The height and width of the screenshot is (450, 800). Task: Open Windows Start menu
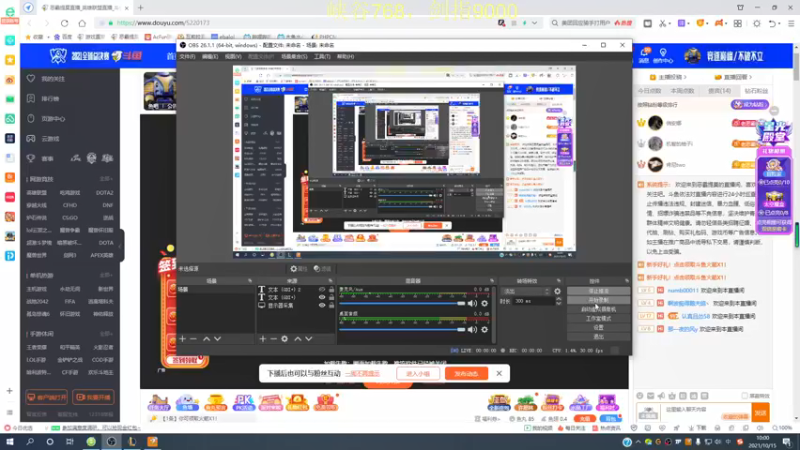point(10,442)
